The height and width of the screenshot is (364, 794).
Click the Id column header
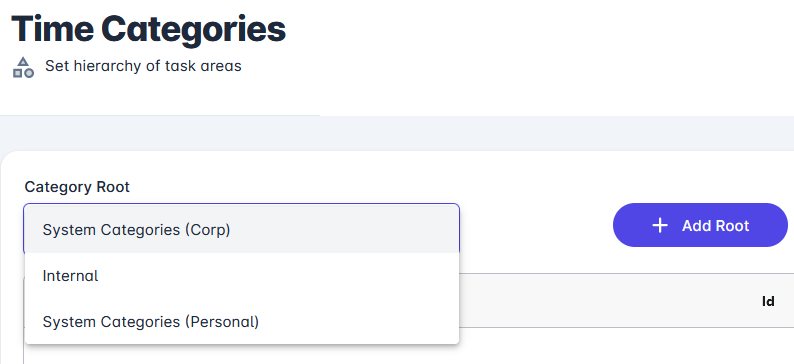(x=768, y=301)
